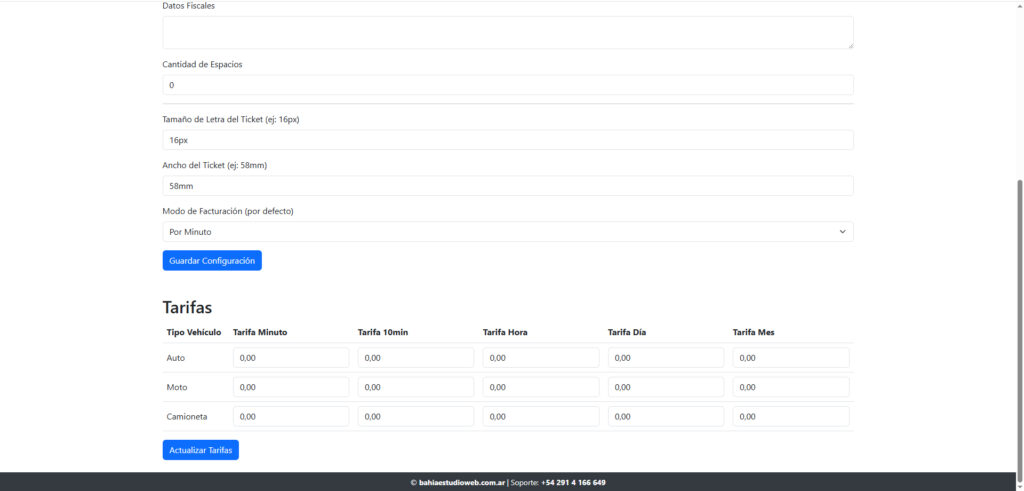Click Auto Tarifa Hora input
Screen dimensions: 1024x491
(540, 358)
